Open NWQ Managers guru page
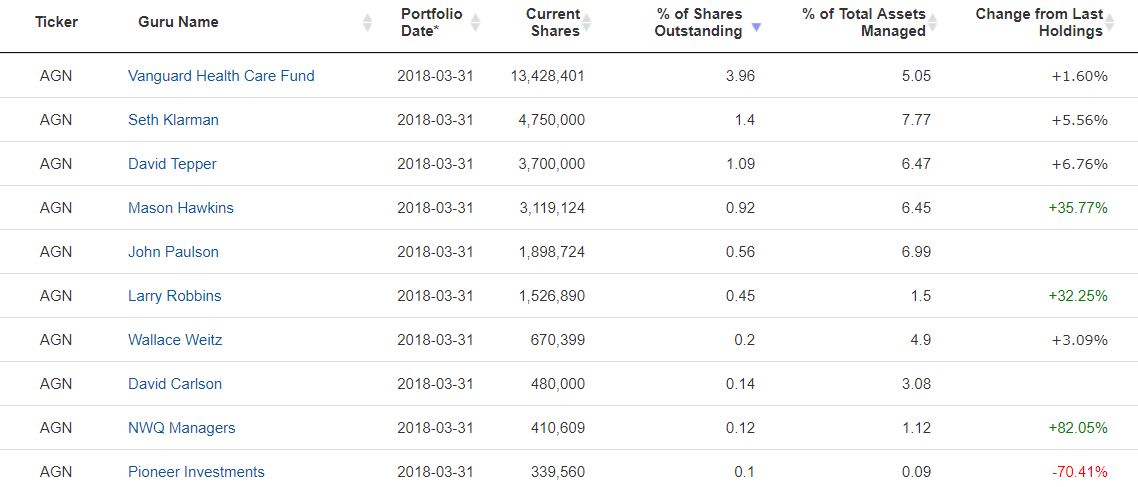 (x=181, y=428)
